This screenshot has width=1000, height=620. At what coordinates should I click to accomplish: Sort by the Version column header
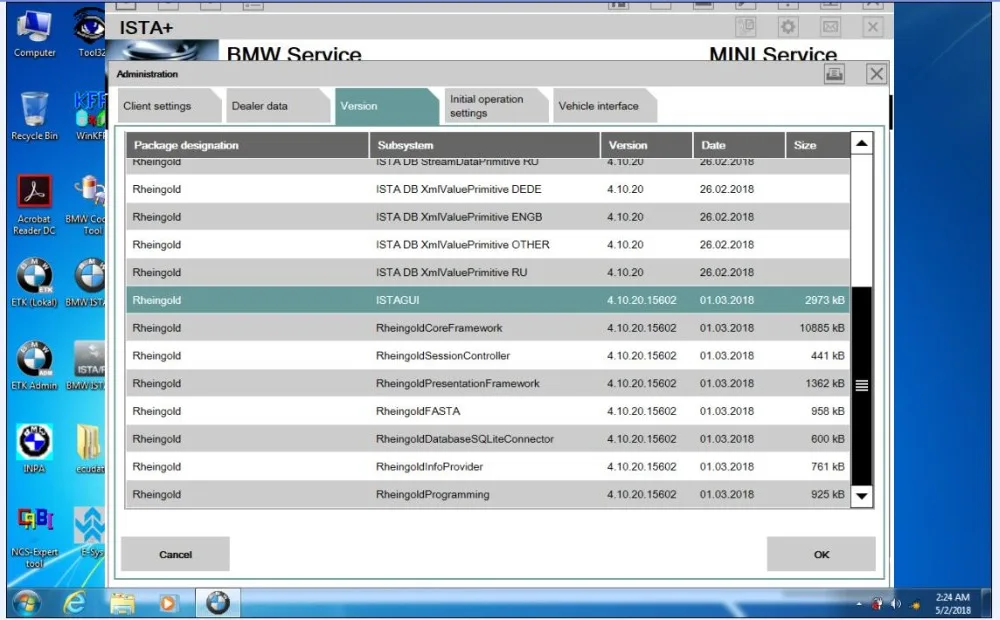[x=646, y=145]
